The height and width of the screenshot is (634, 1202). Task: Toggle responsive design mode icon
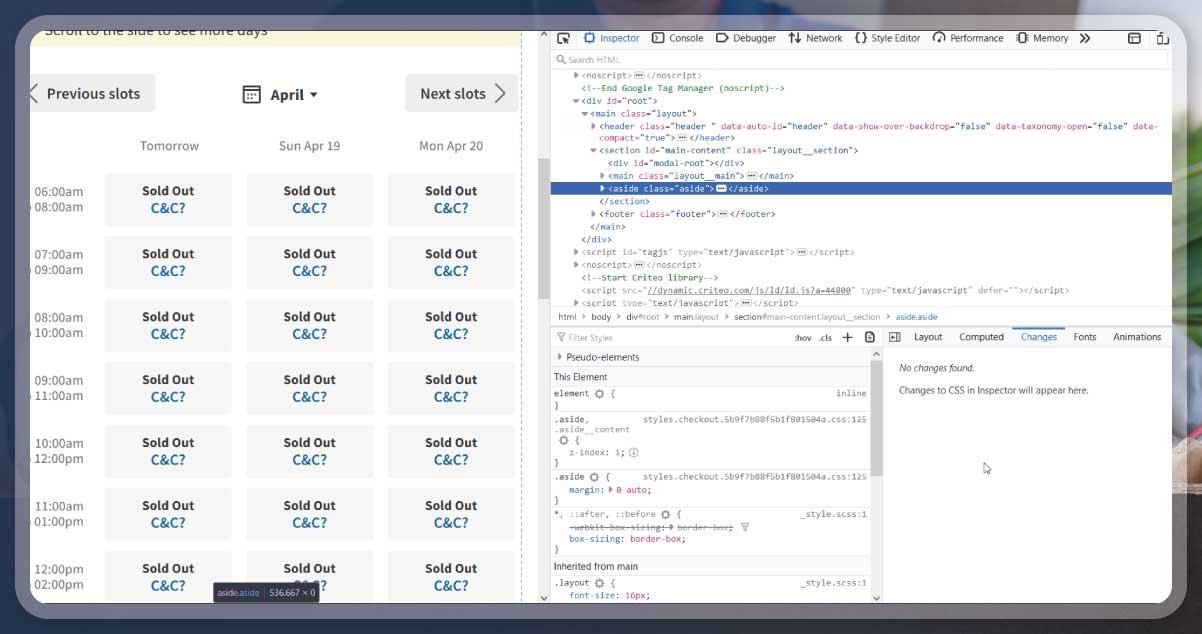pos(1162,38)
